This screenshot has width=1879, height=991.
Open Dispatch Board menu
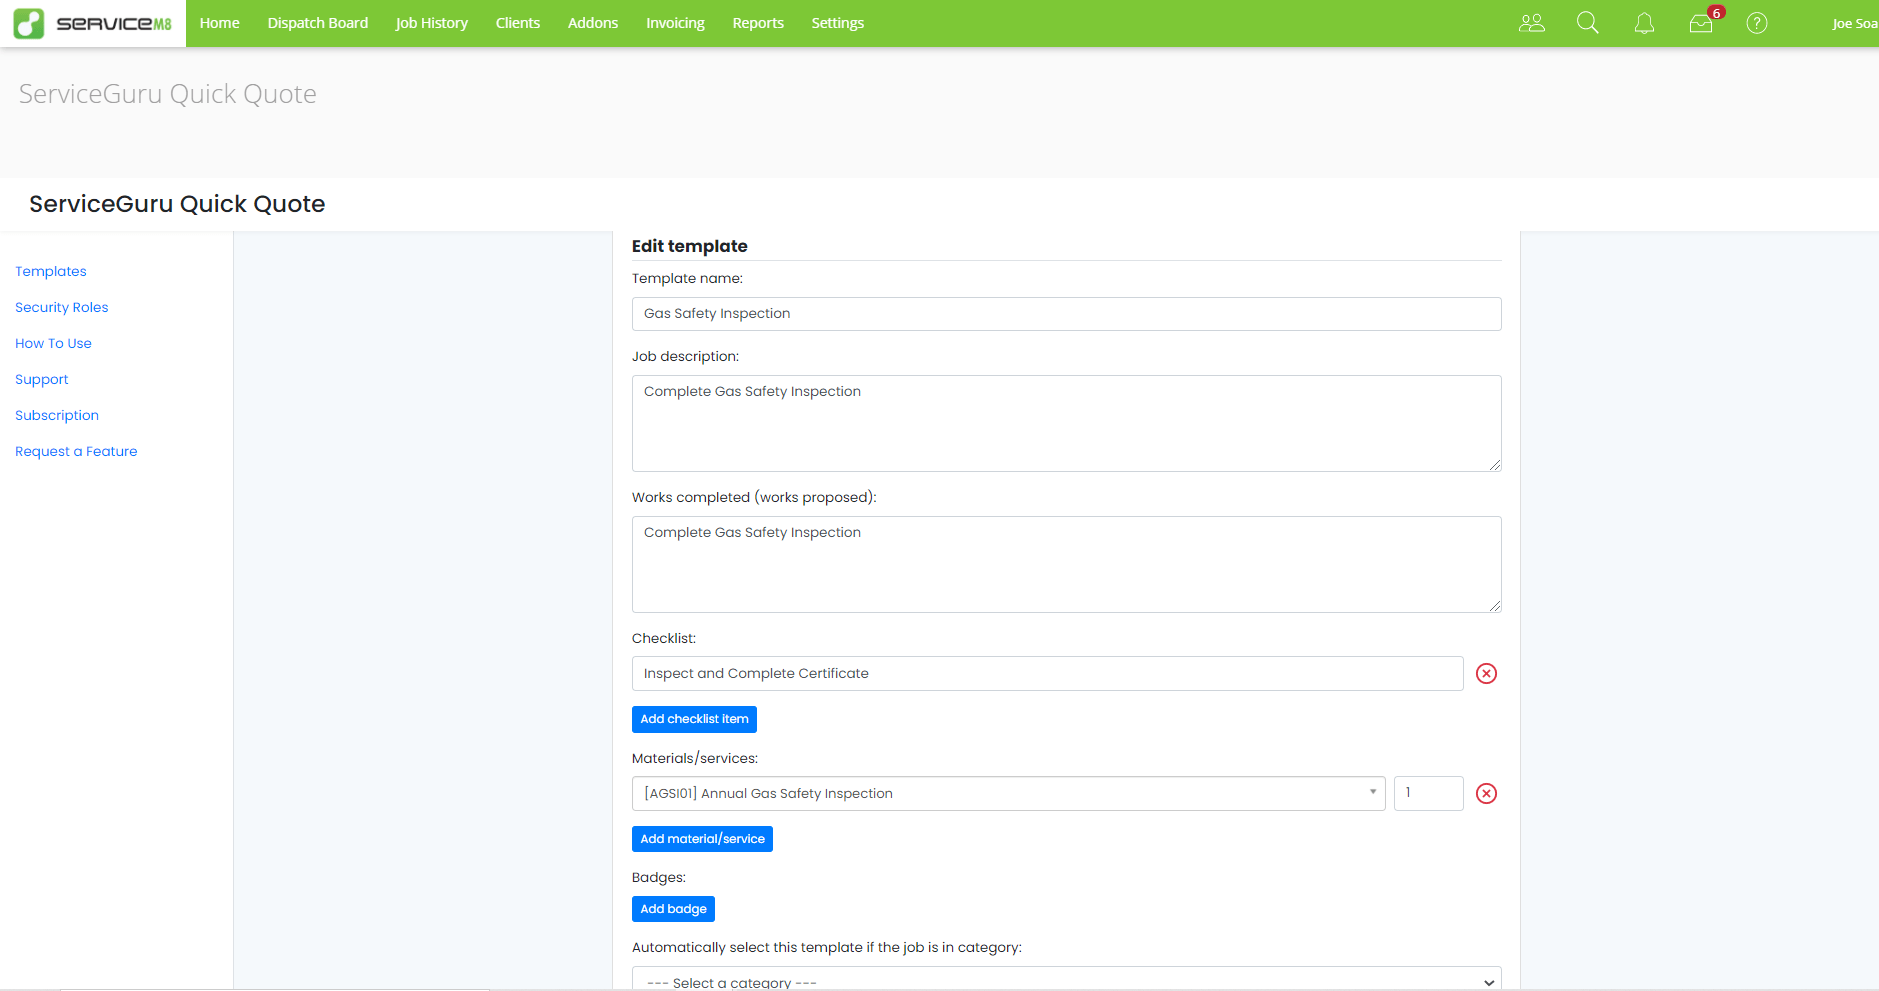click(318, 23)
